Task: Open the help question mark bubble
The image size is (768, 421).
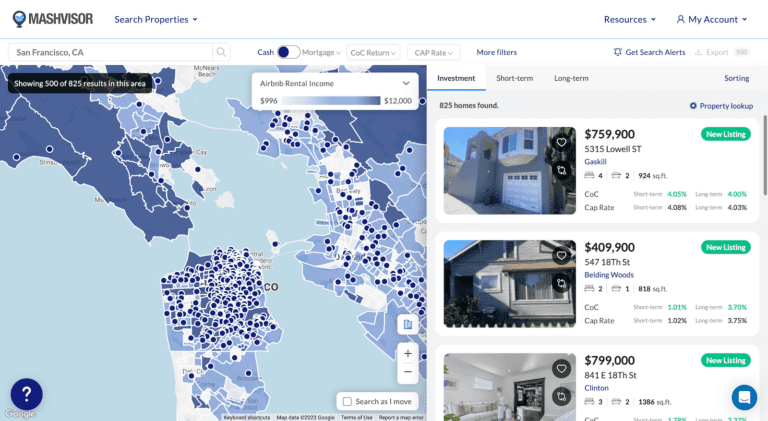Action: pos(26,394)
